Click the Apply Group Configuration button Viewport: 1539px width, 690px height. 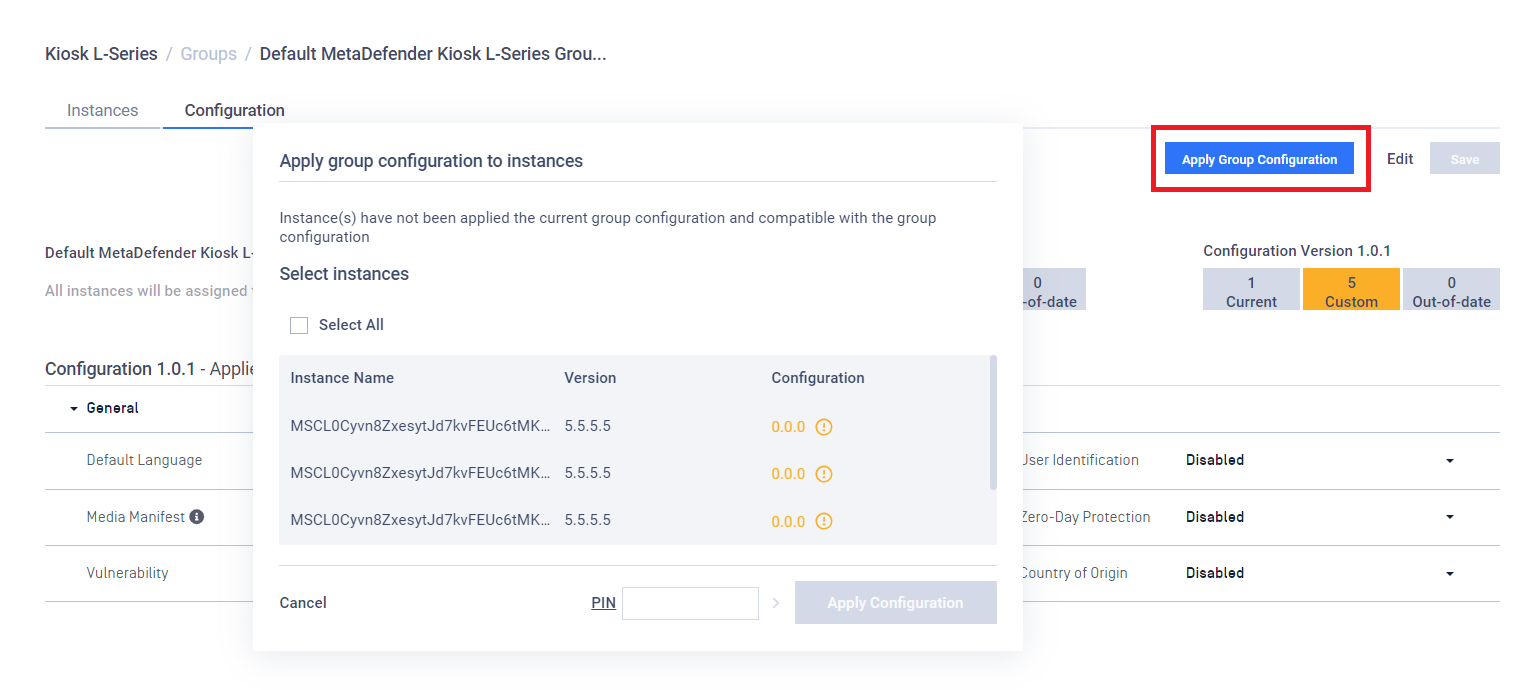pyautogui.click(x=1259, y=159)
